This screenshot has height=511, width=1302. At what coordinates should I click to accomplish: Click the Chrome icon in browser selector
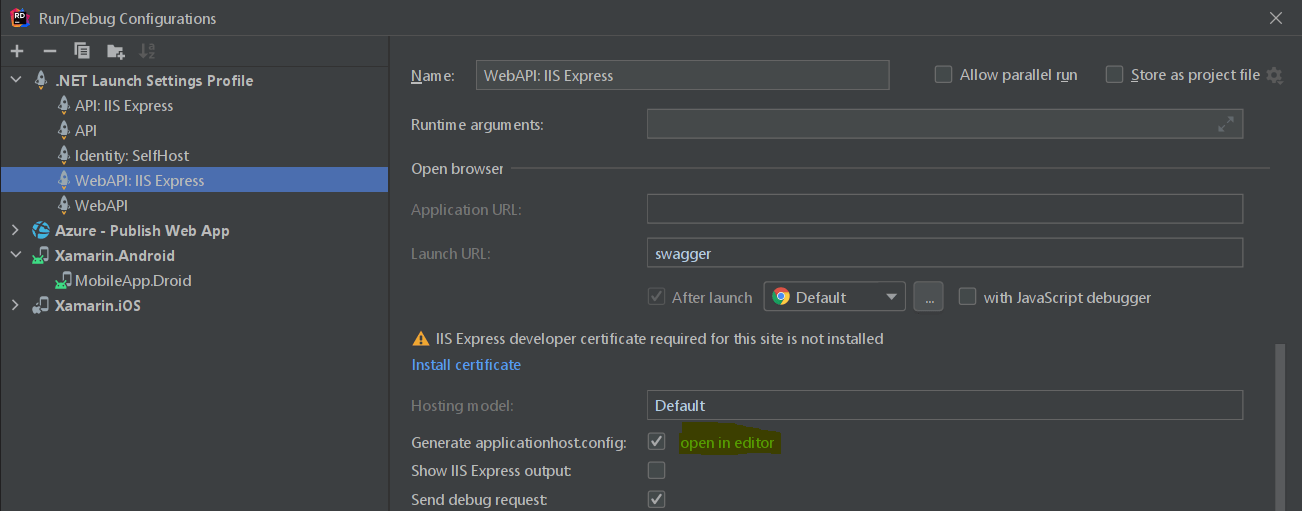tap(781, 297)
